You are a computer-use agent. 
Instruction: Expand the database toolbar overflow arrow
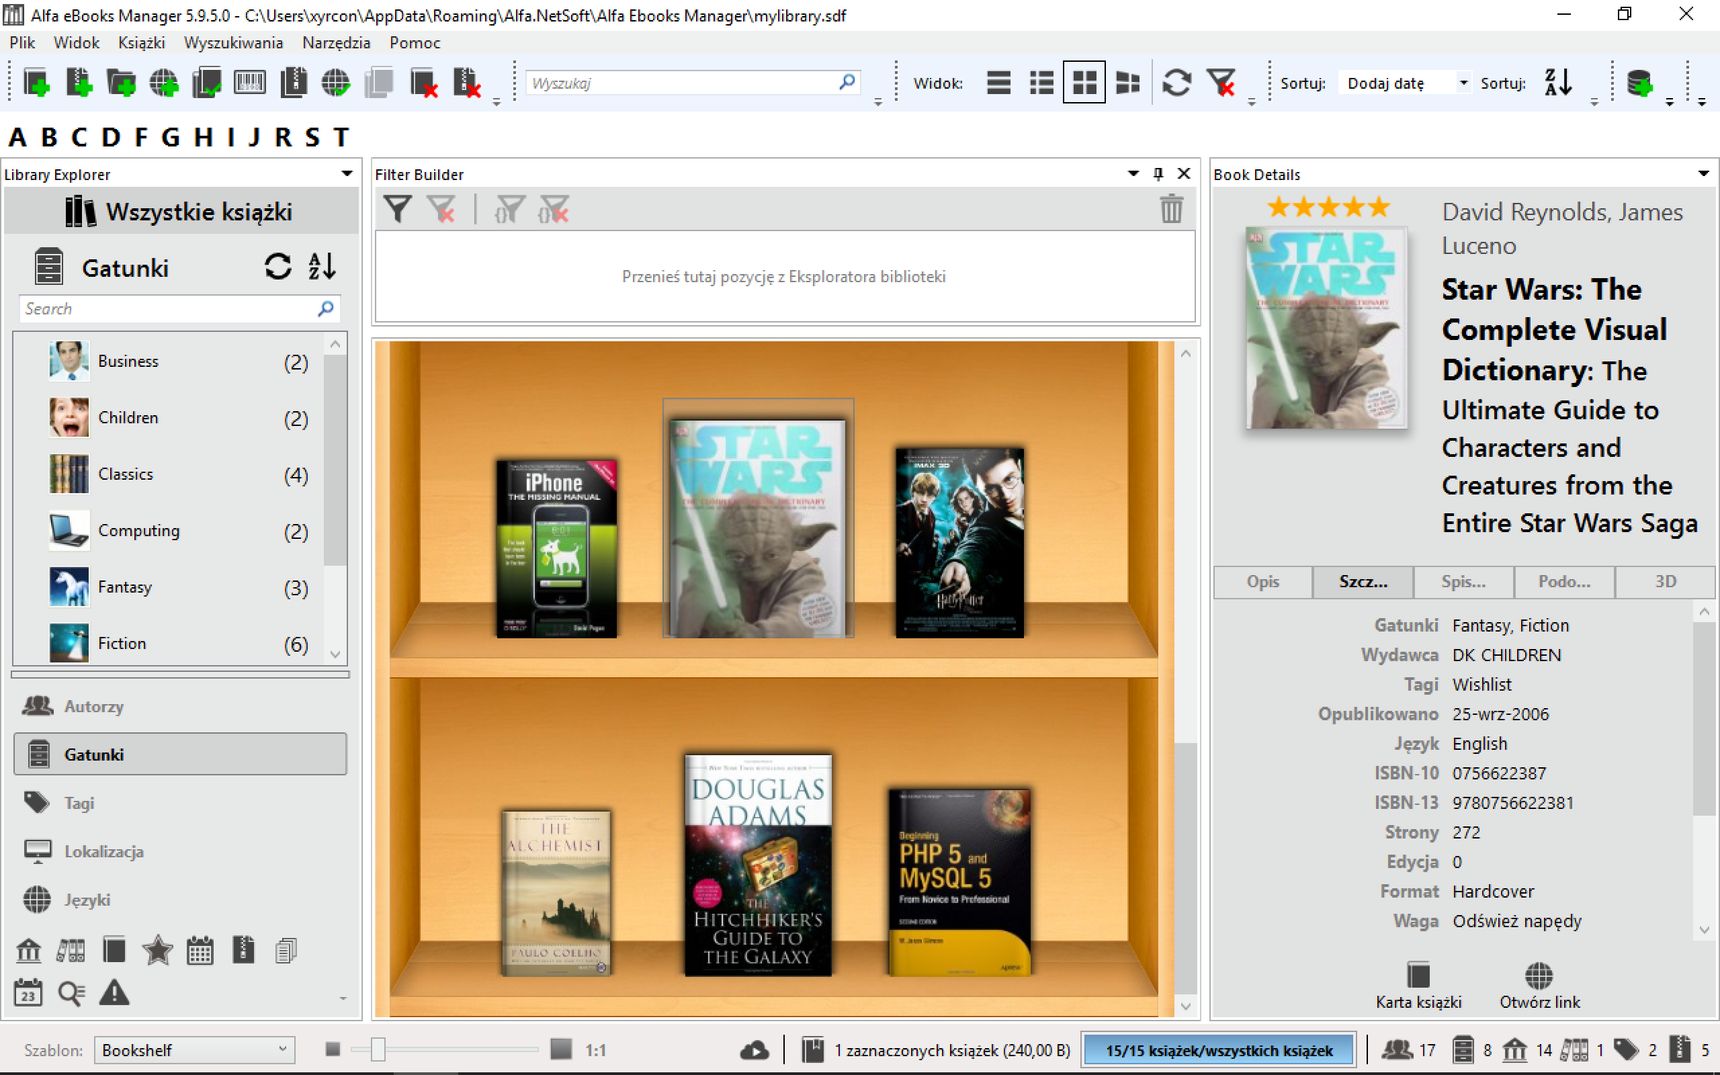point(1669,102)
